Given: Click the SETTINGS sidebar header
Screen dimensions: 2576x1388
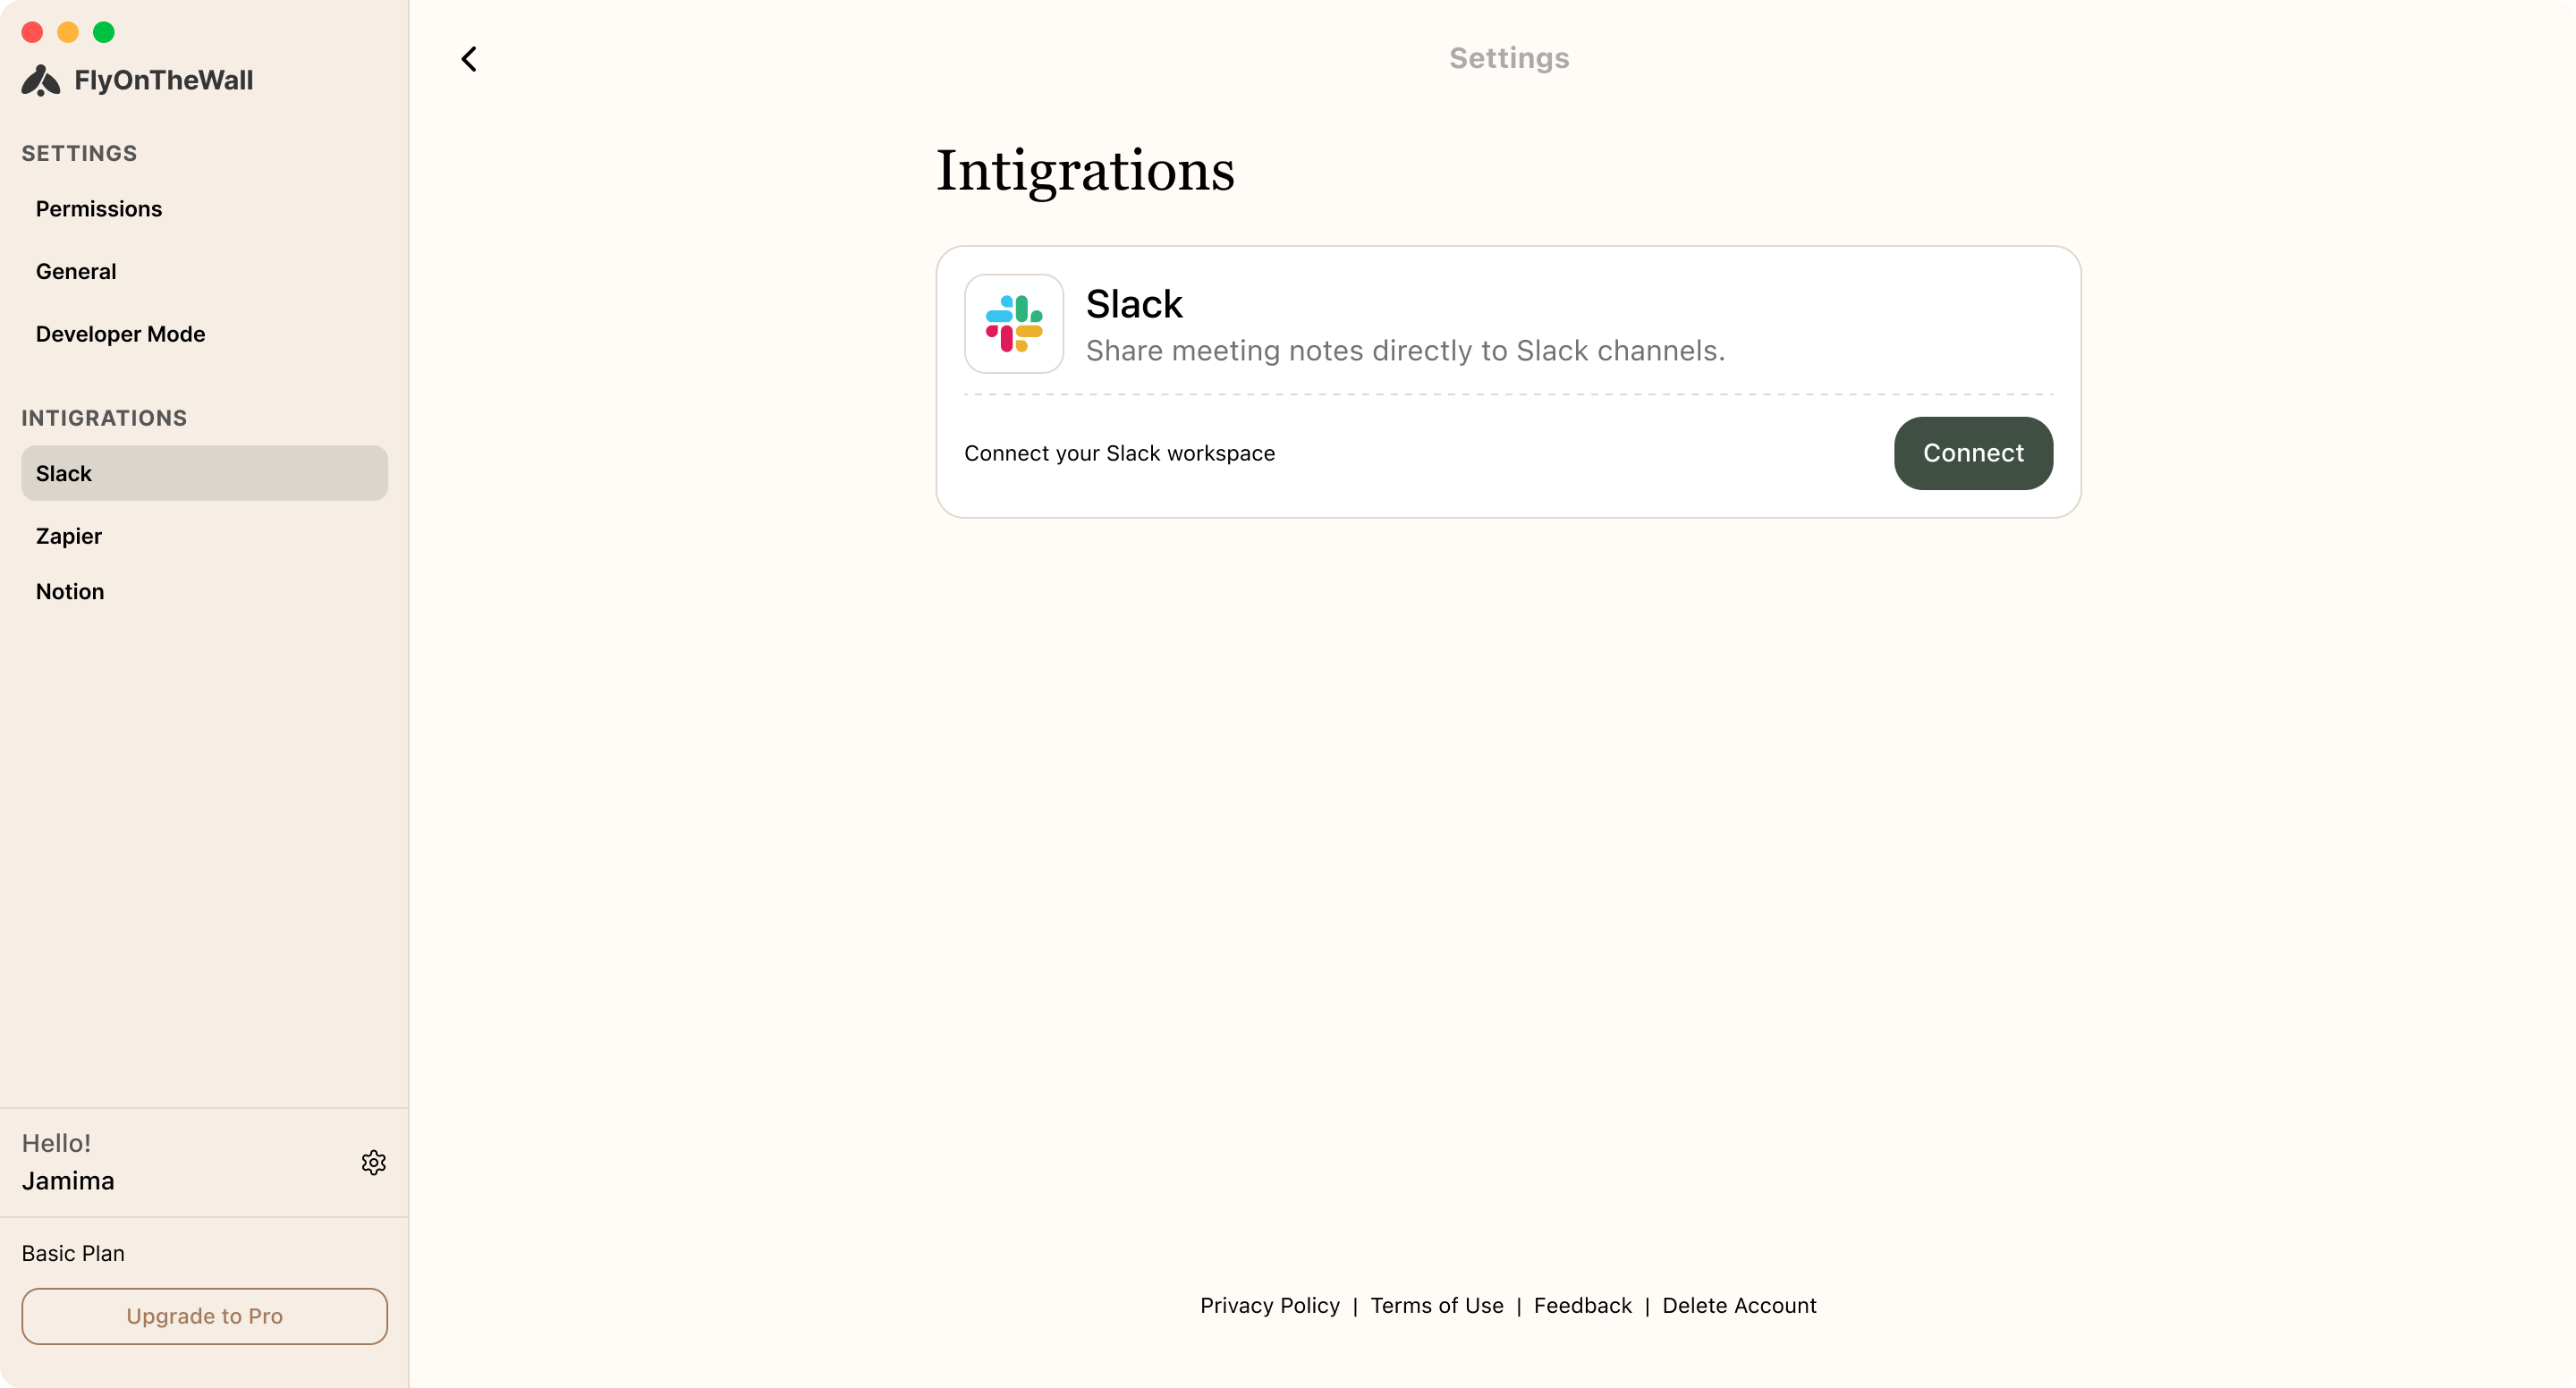Looking at the screenshot, I should pos(79,153).
